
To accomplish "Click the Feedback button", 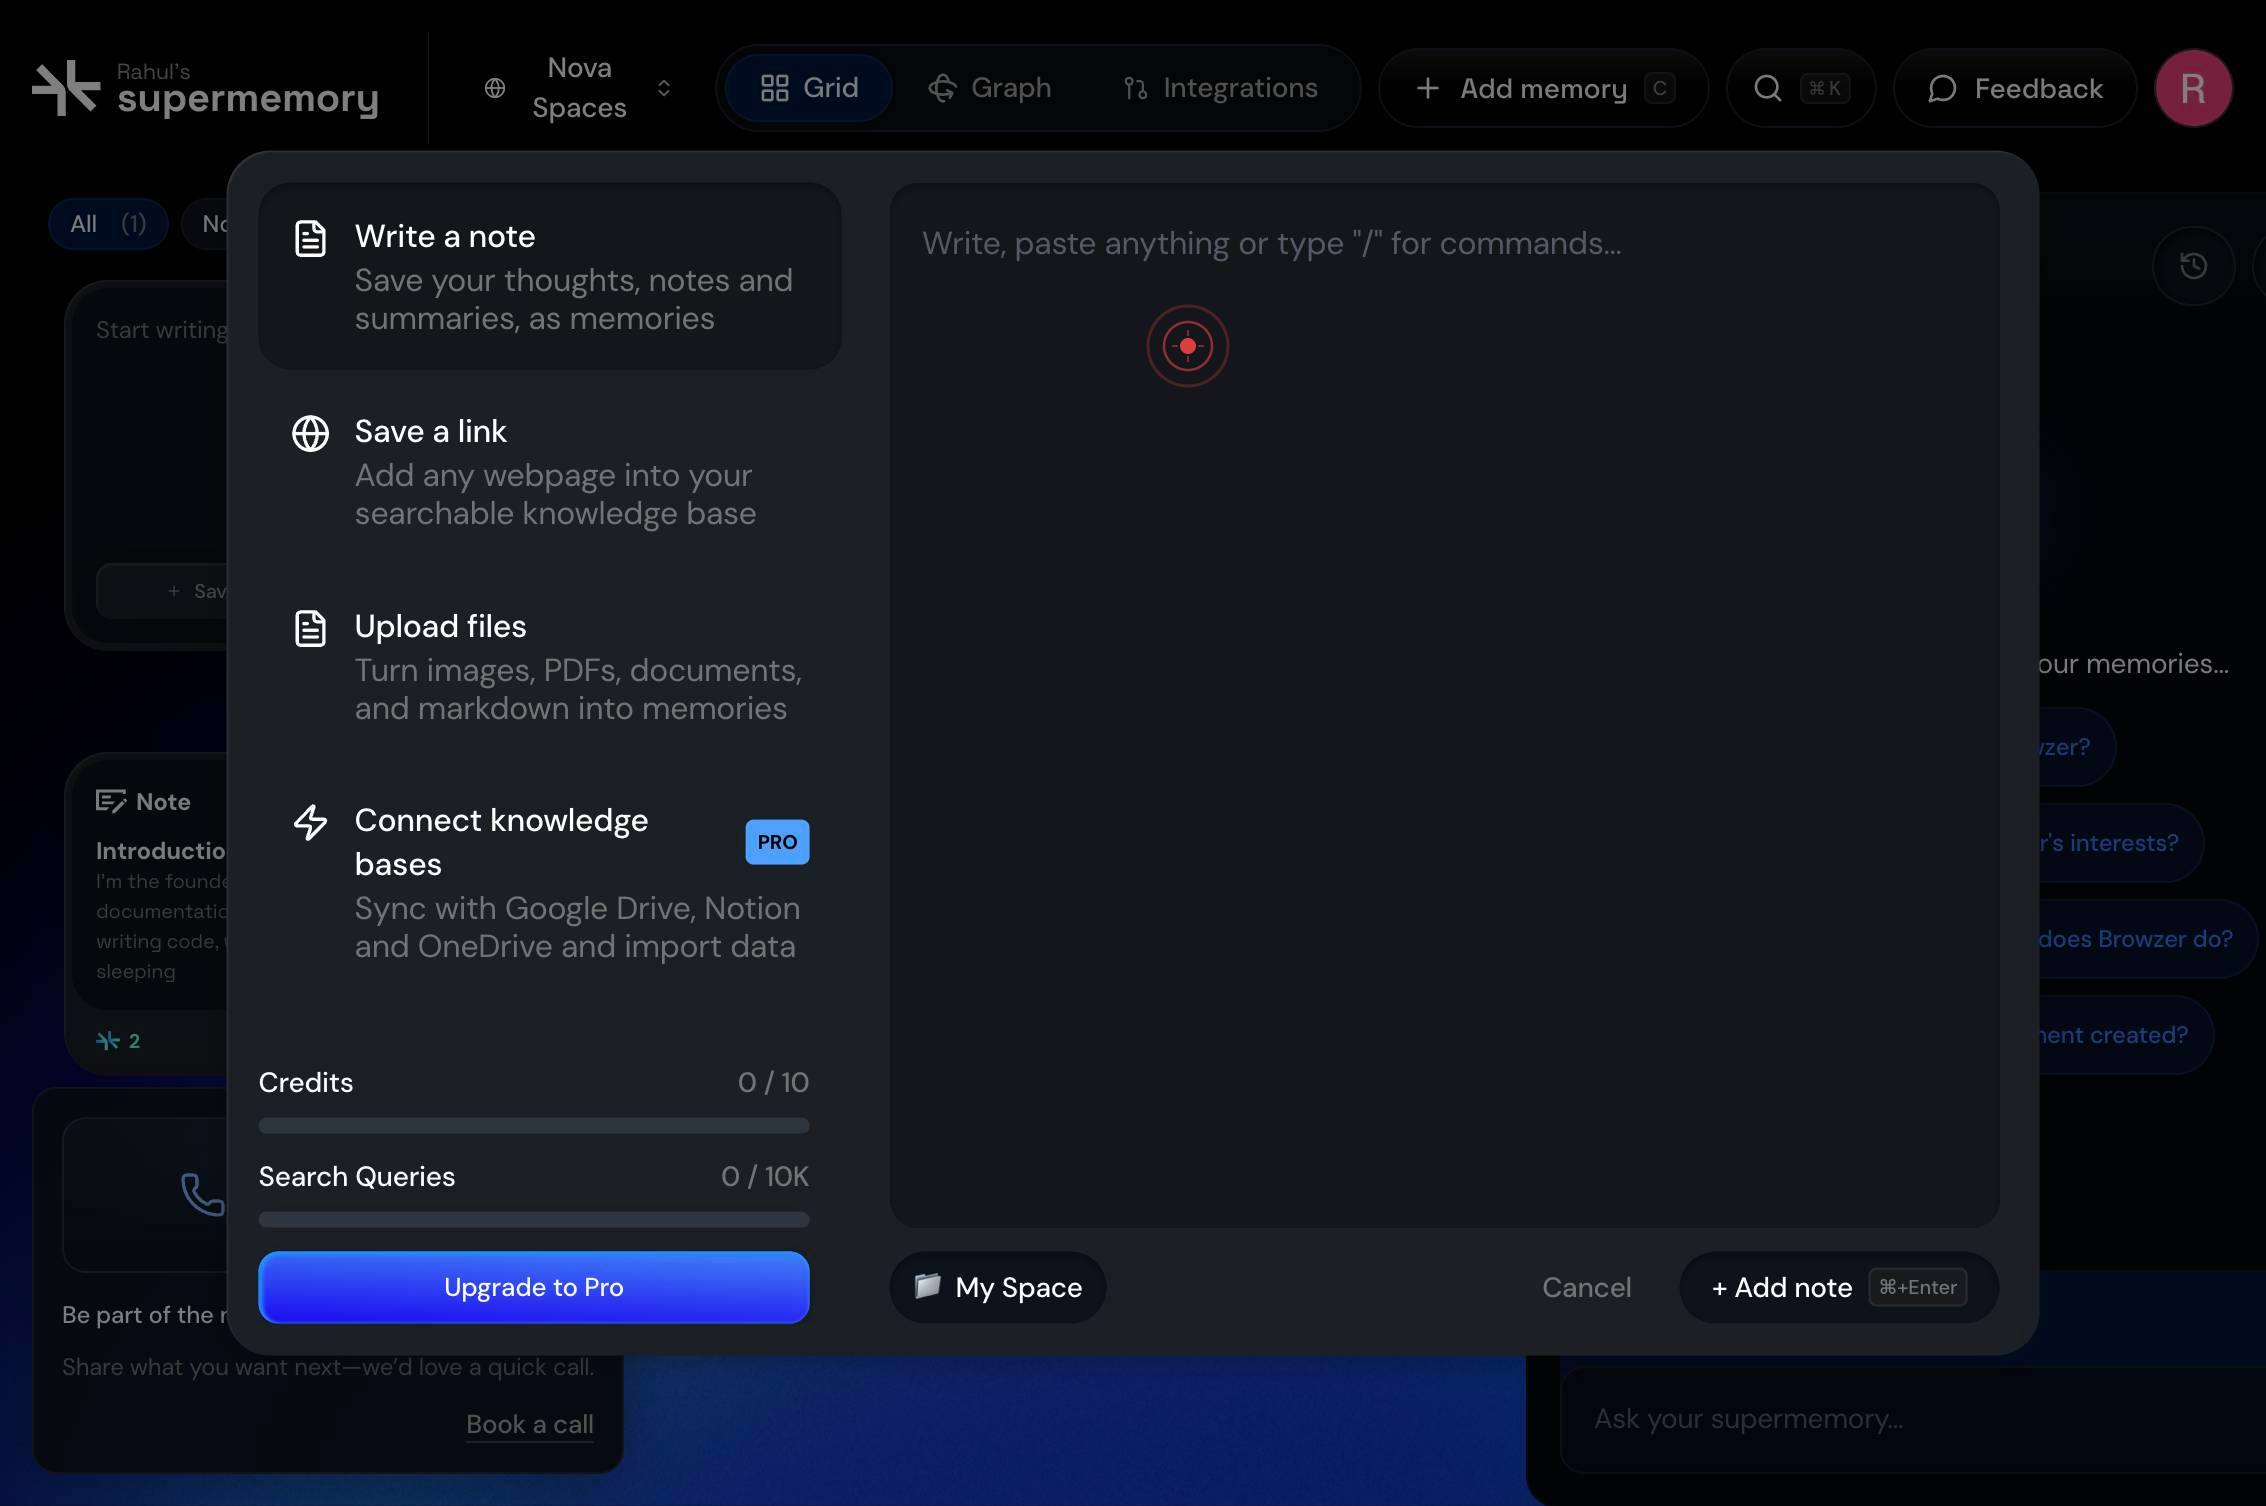I will point(2015,88).
